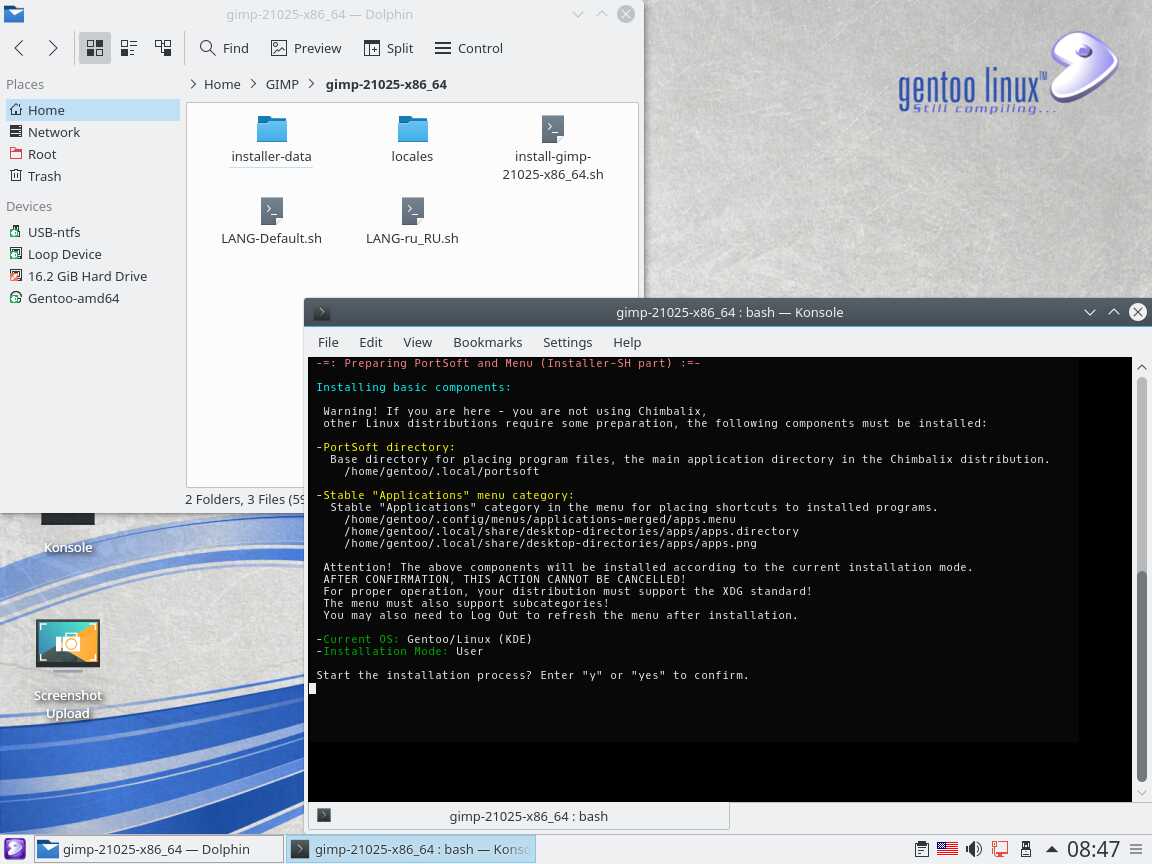Open Konsole File menu

[328, 342]
